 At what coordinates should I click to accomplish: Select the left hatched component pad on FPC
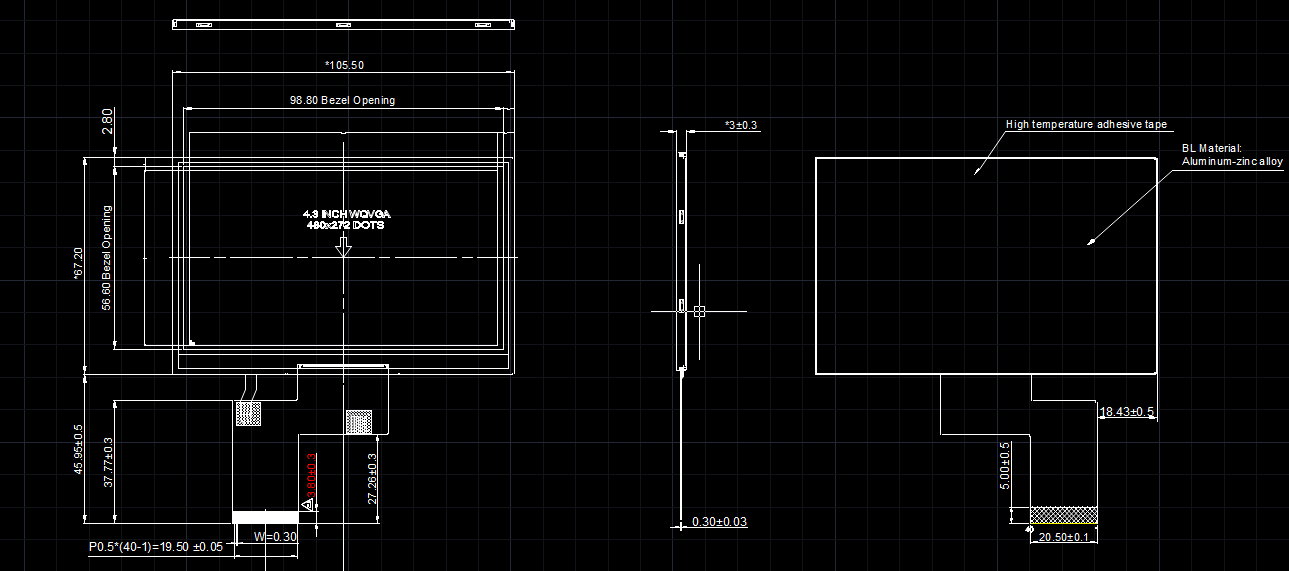coord(247,413)
